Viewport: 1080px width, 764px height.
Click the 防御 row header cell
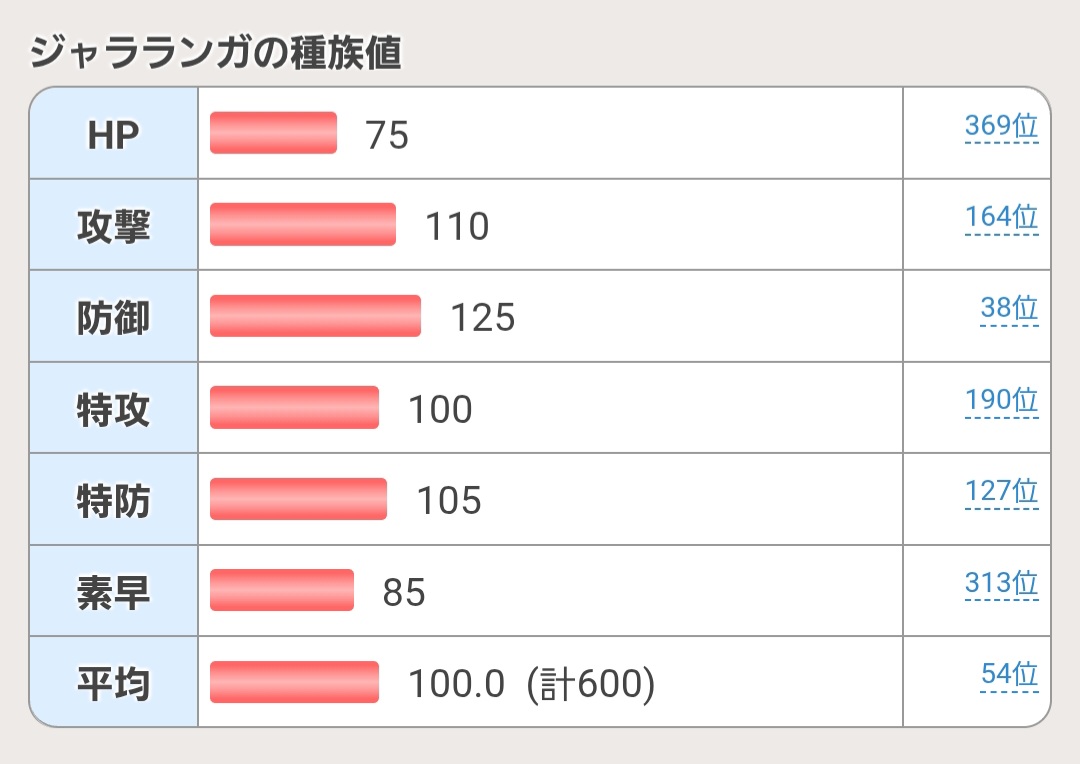point(113,317)
